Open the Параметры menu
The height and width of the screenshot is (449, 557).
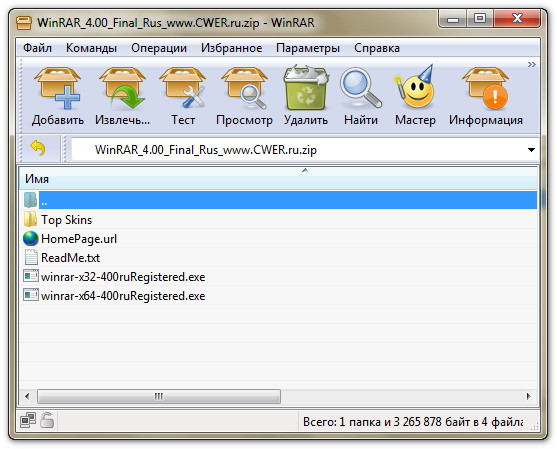[308, 48]
